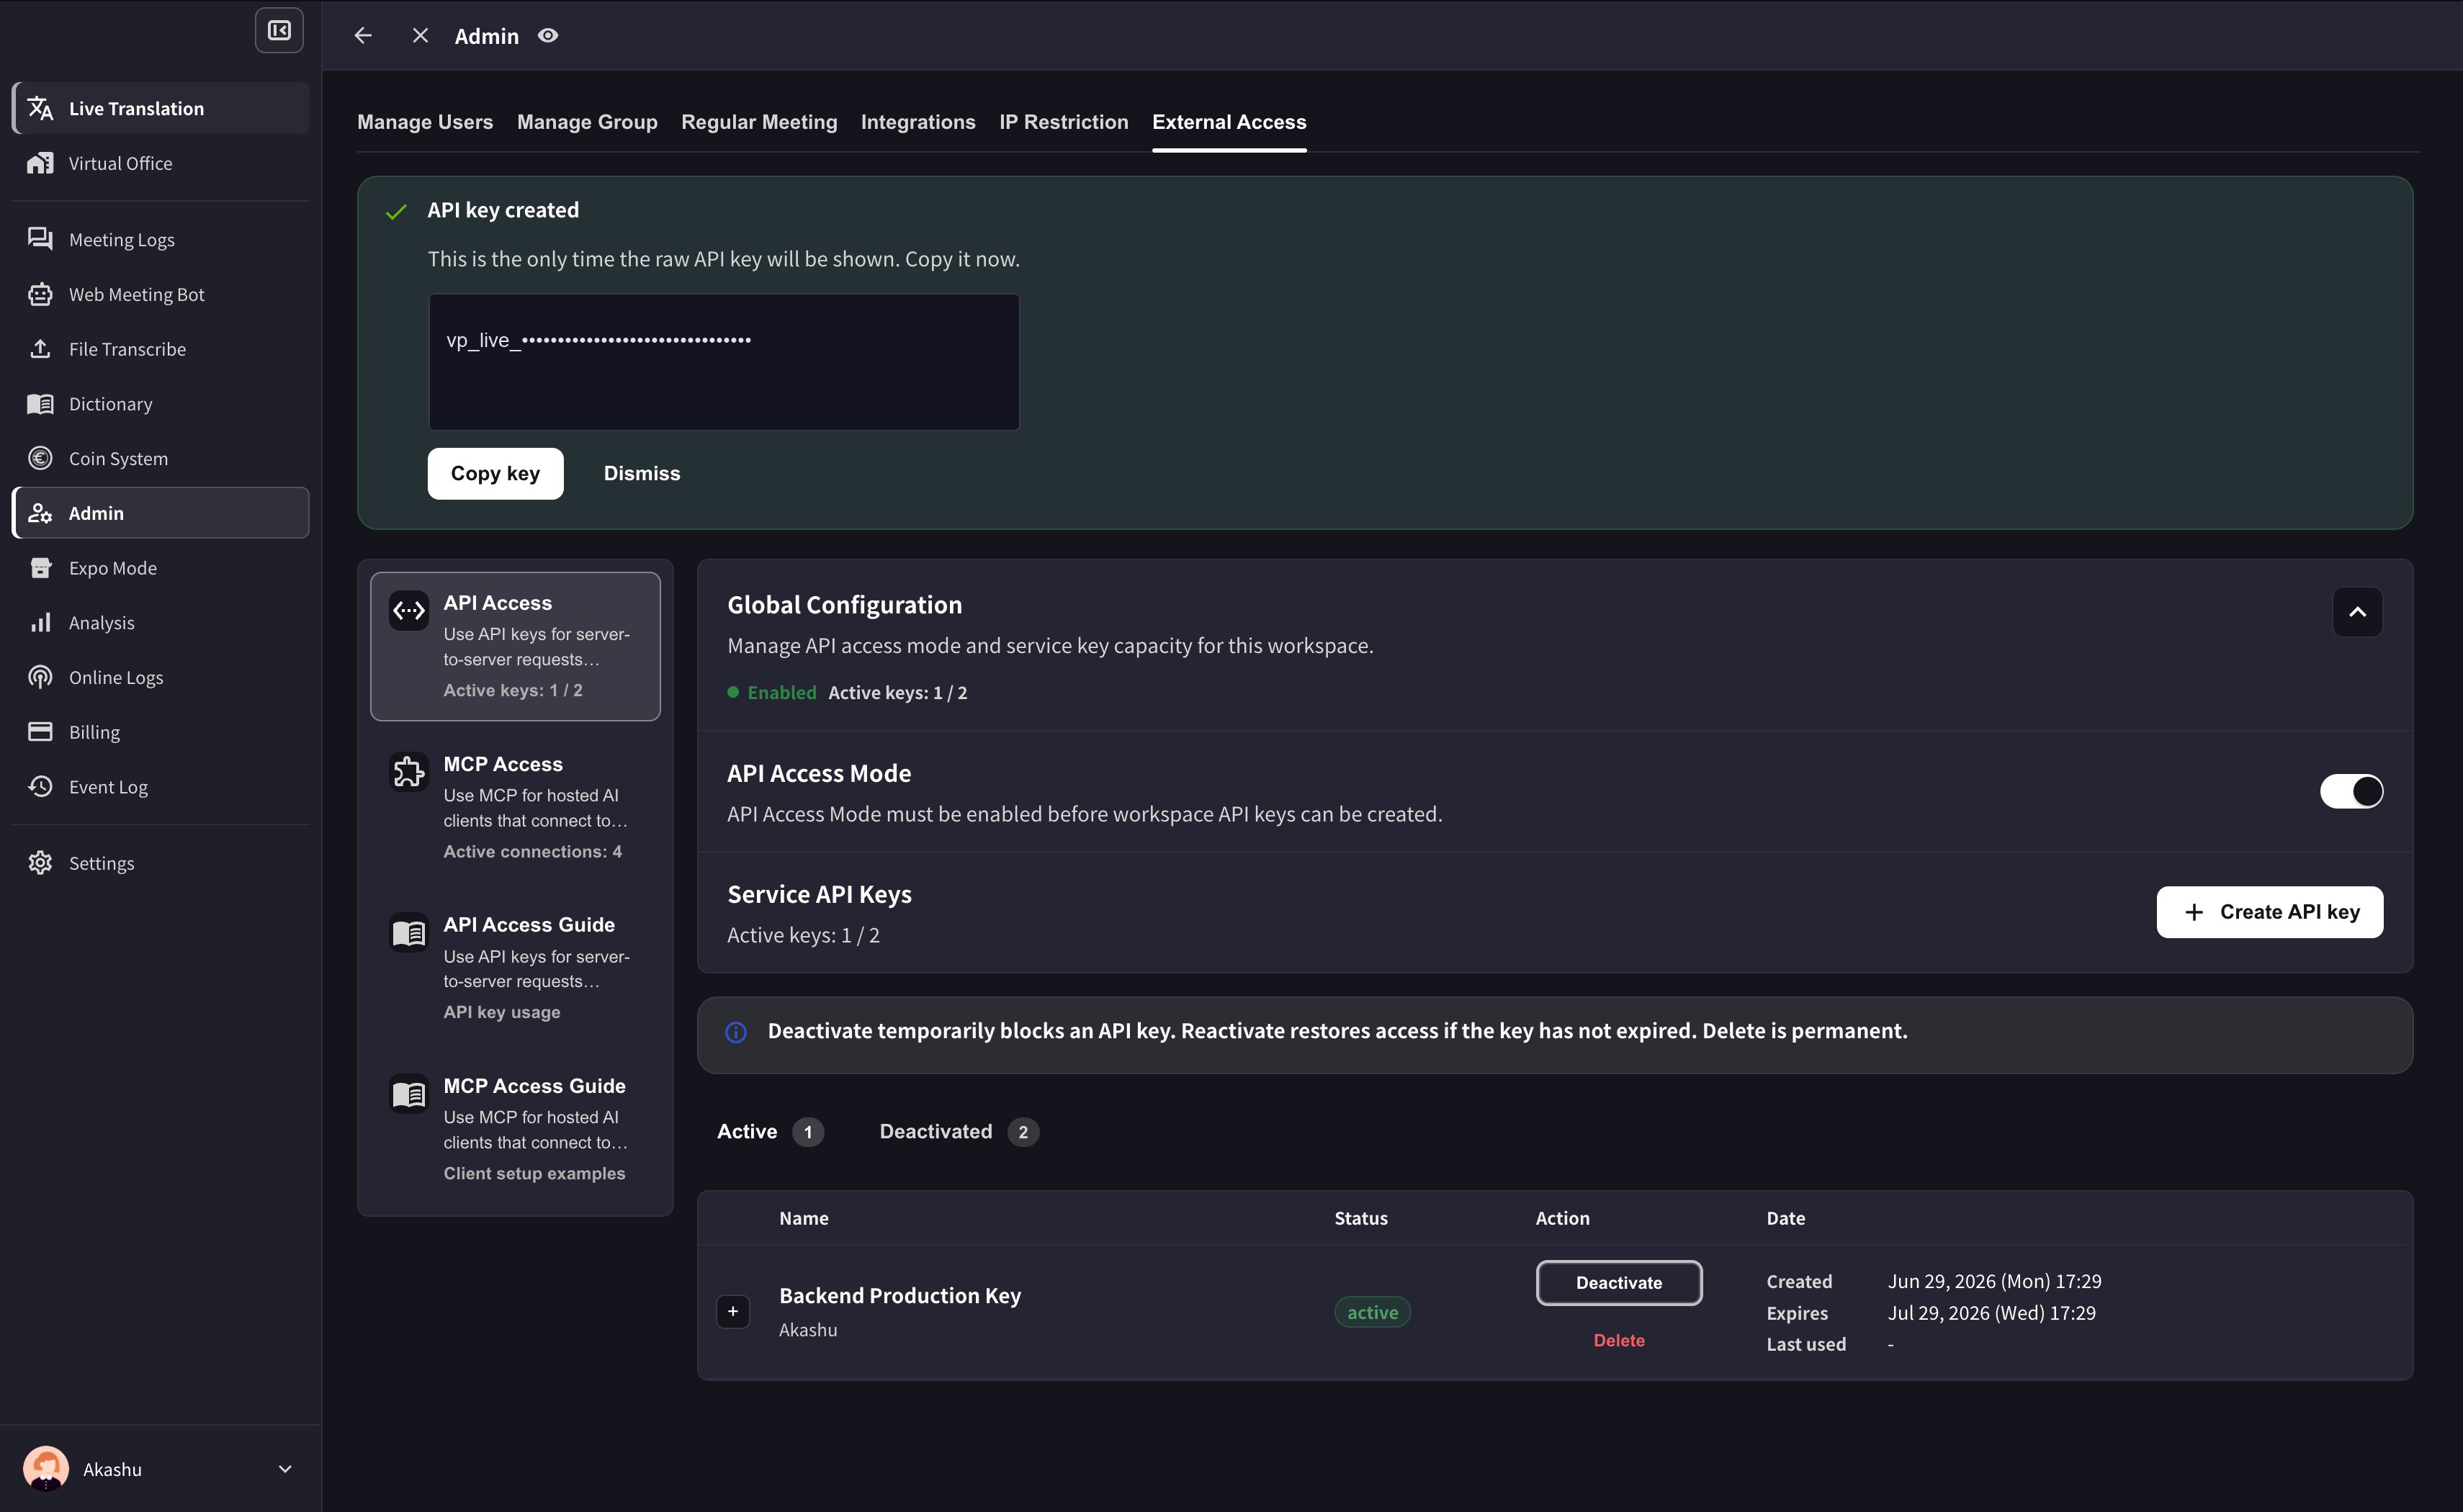Expand the Backend Production Key row
The height and width of the screenshot is (1512, 2463).
(733, 1312)
